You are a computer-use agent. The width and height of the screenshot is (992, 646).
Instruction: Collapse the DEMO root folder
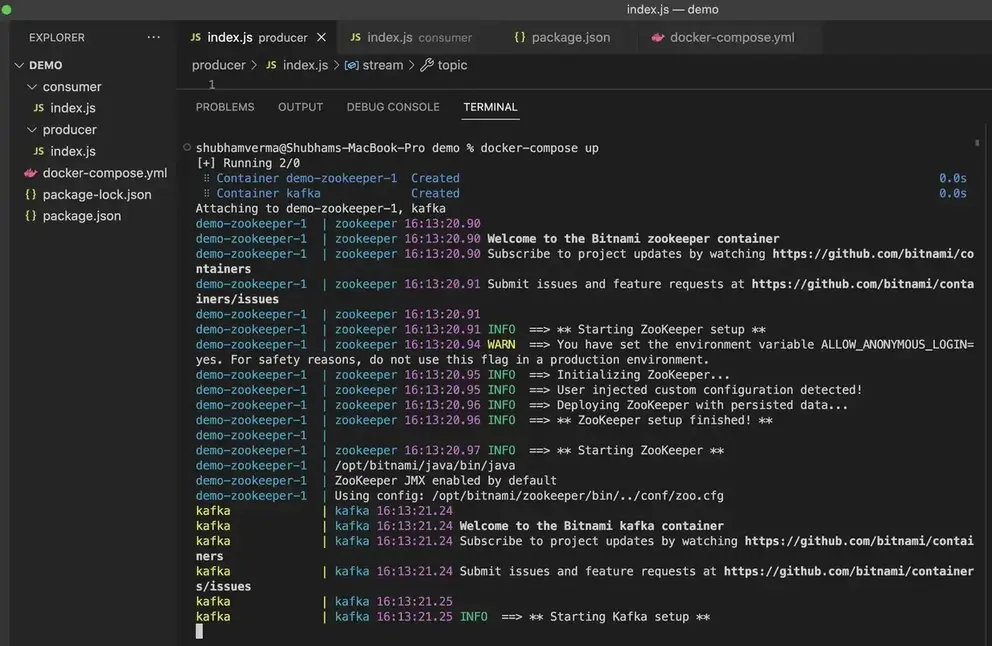(20, 65)
